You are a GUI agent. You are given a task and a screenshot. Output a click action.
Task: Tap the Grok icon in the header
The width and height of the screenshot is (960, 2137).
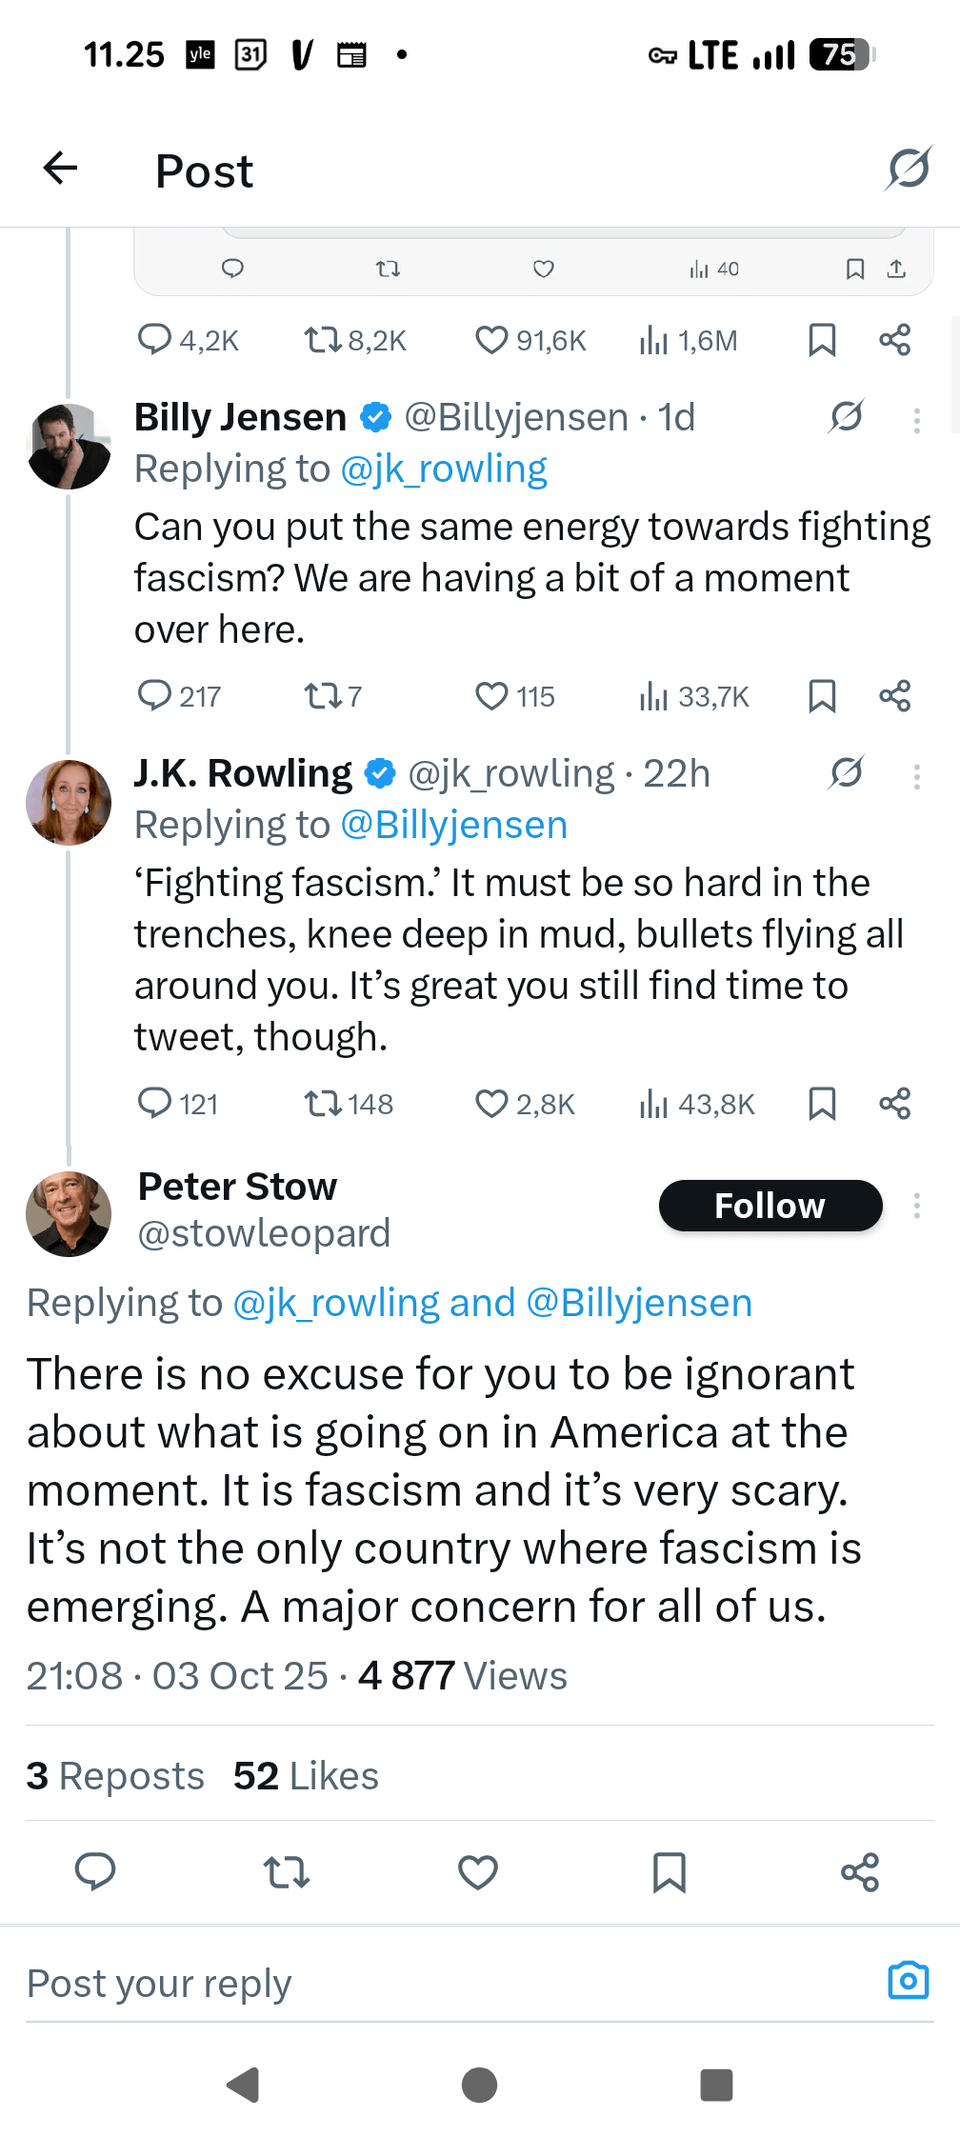point(908,168)
